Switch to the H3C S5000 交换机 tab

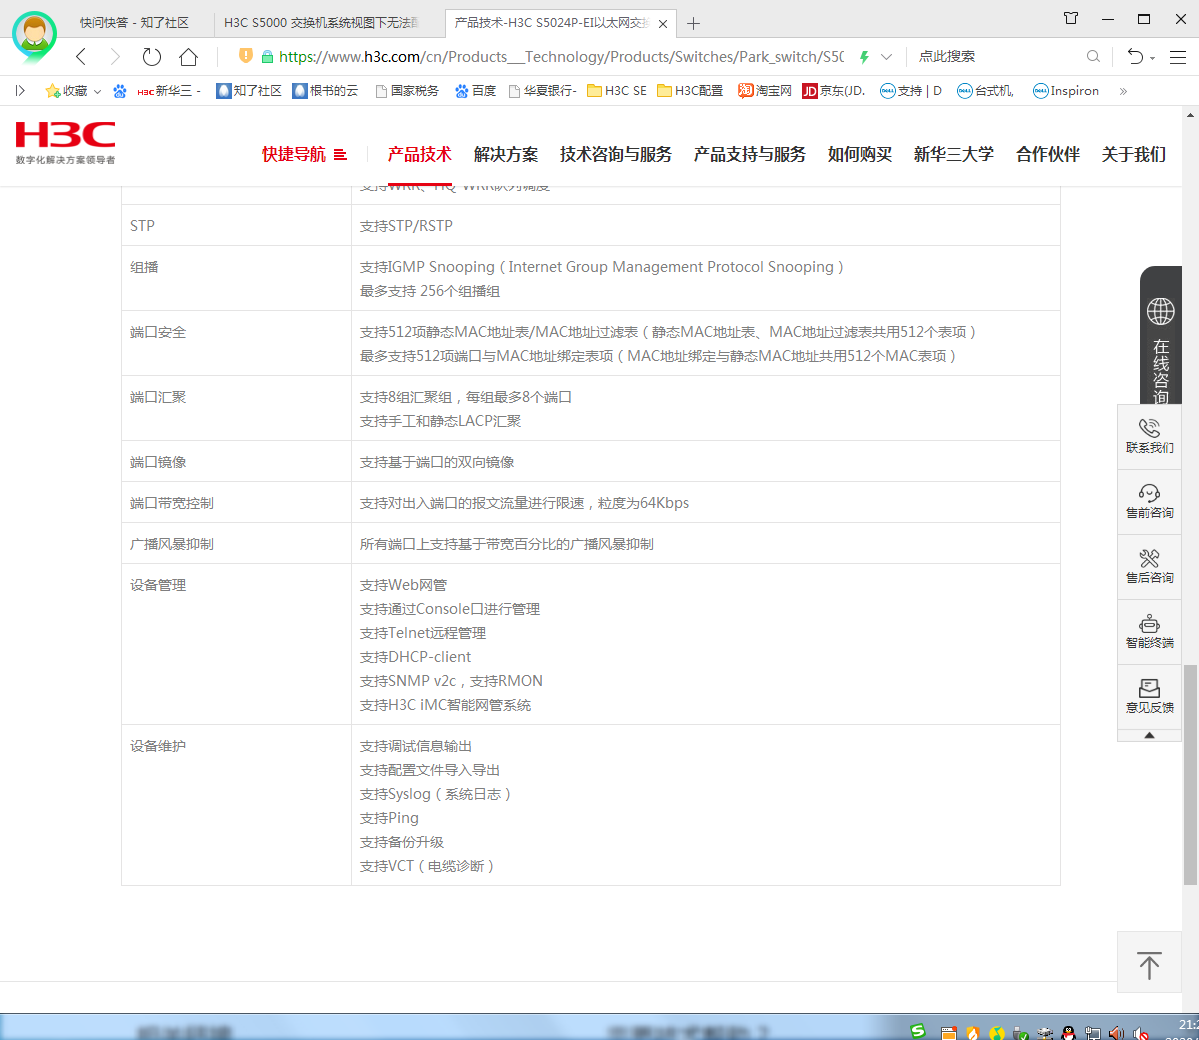(321, 23)
